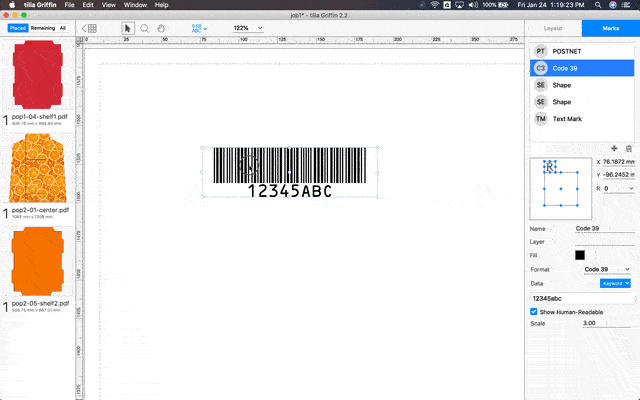Image resolution: width=640 pixels, height=400 pixels.
Task: Open the 122% zoom level dropdown
Action: (x=247, y=28)
